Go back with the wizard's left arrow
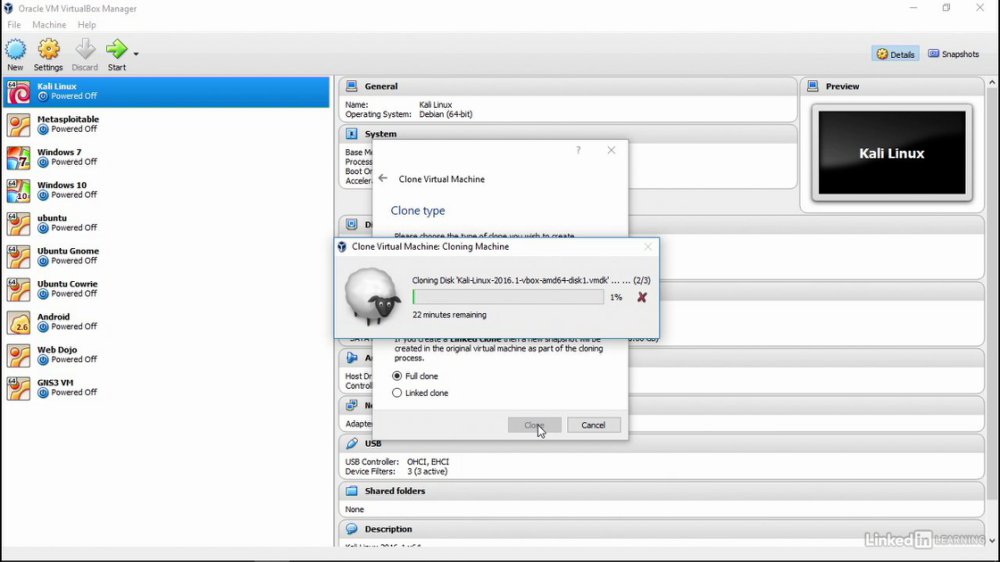1000x562 pixels. [383, 179]
